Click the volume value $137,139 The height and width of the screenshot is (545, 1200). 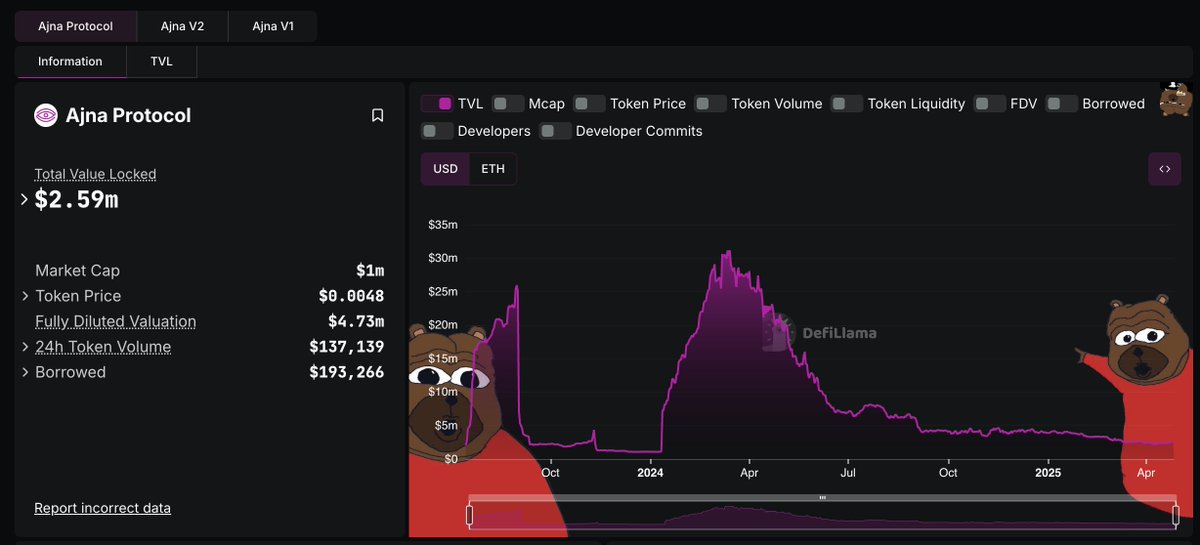(347, 347)
